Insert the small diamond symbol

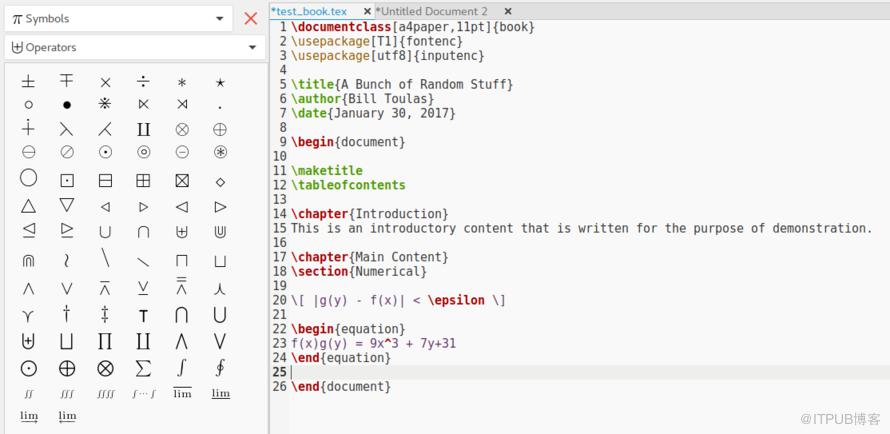coord(220,182)
